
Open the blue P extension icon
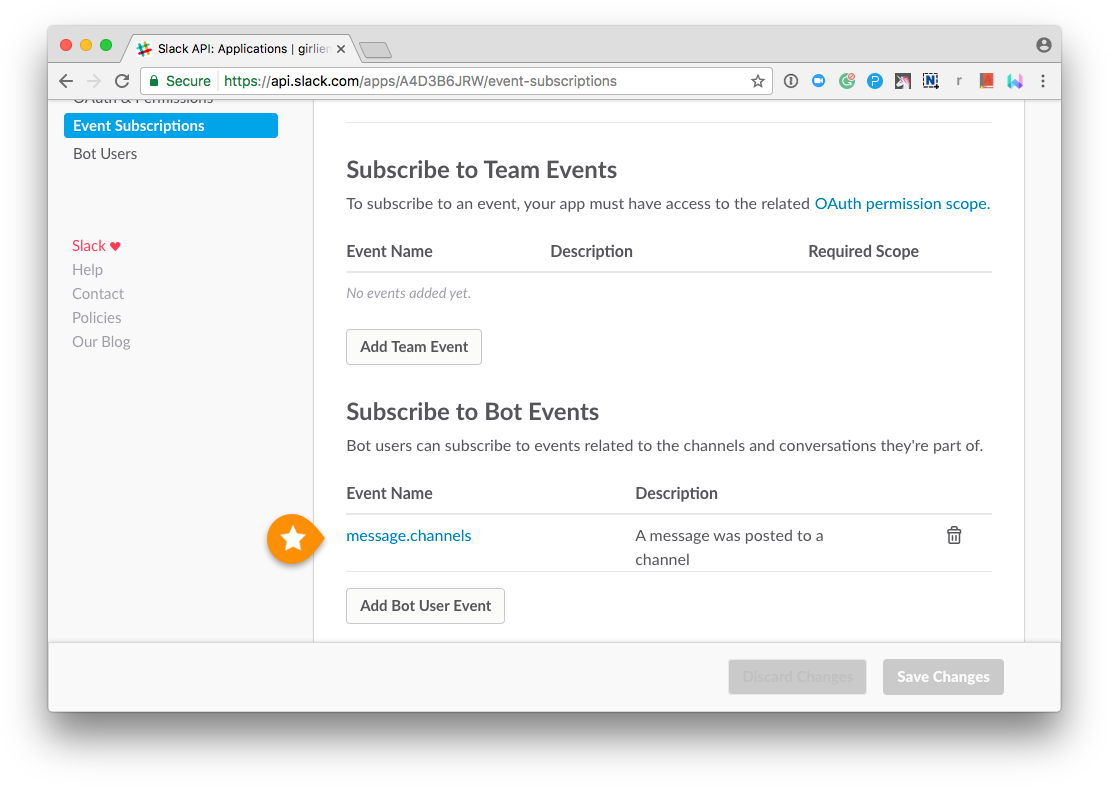875,81
